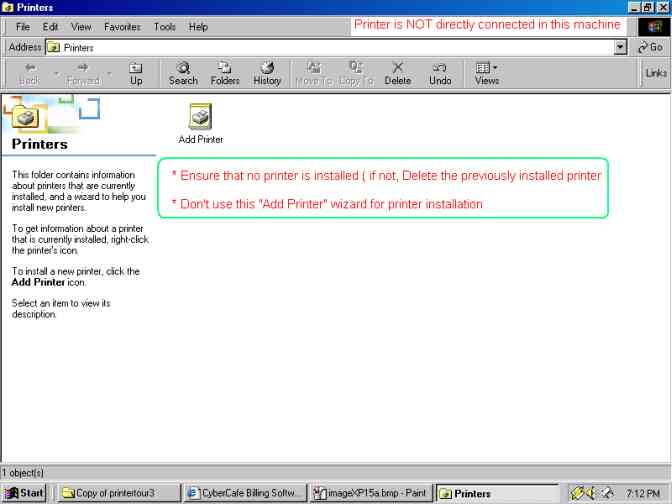Expand the Address bar dropdown
This screenshot has width=672, height=504.
620,47
